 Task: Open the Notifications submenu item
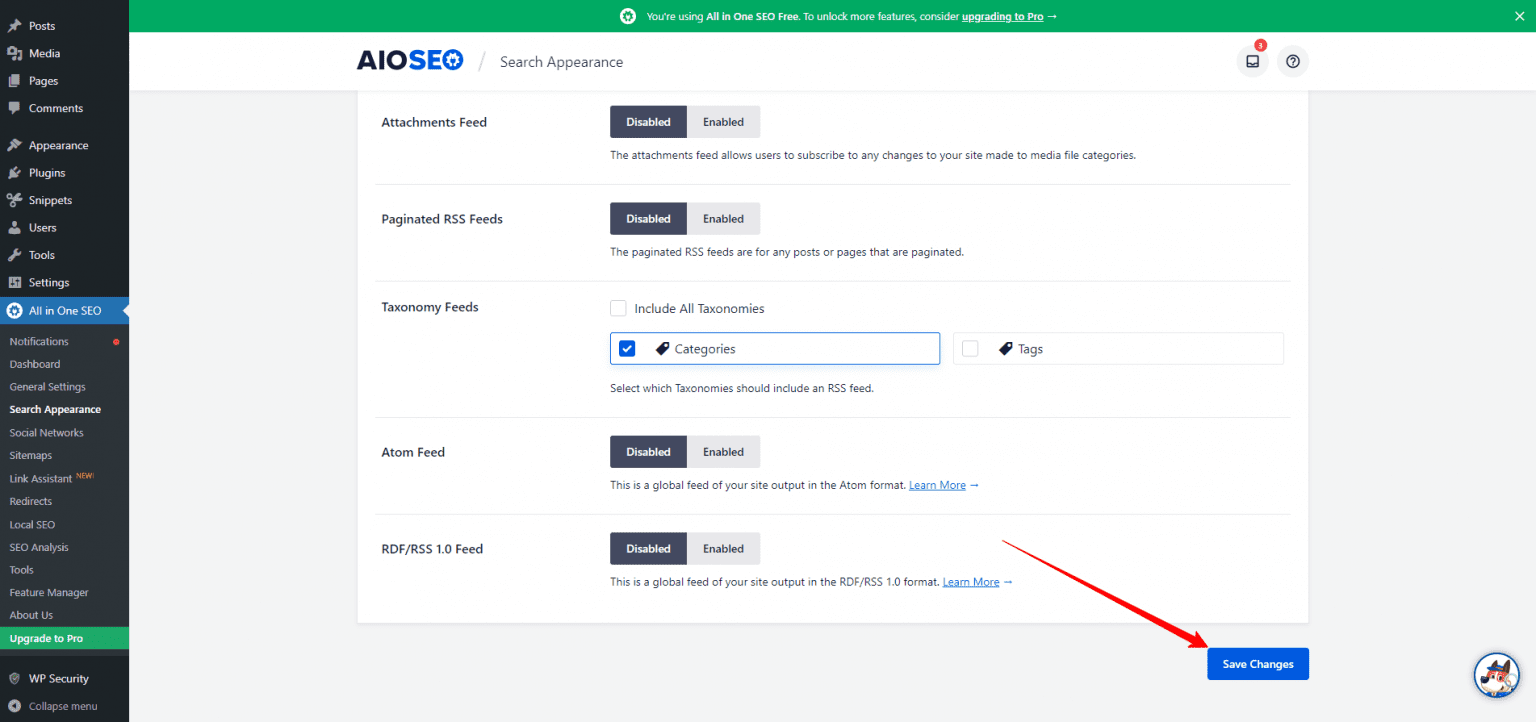[x=39, y=341]
